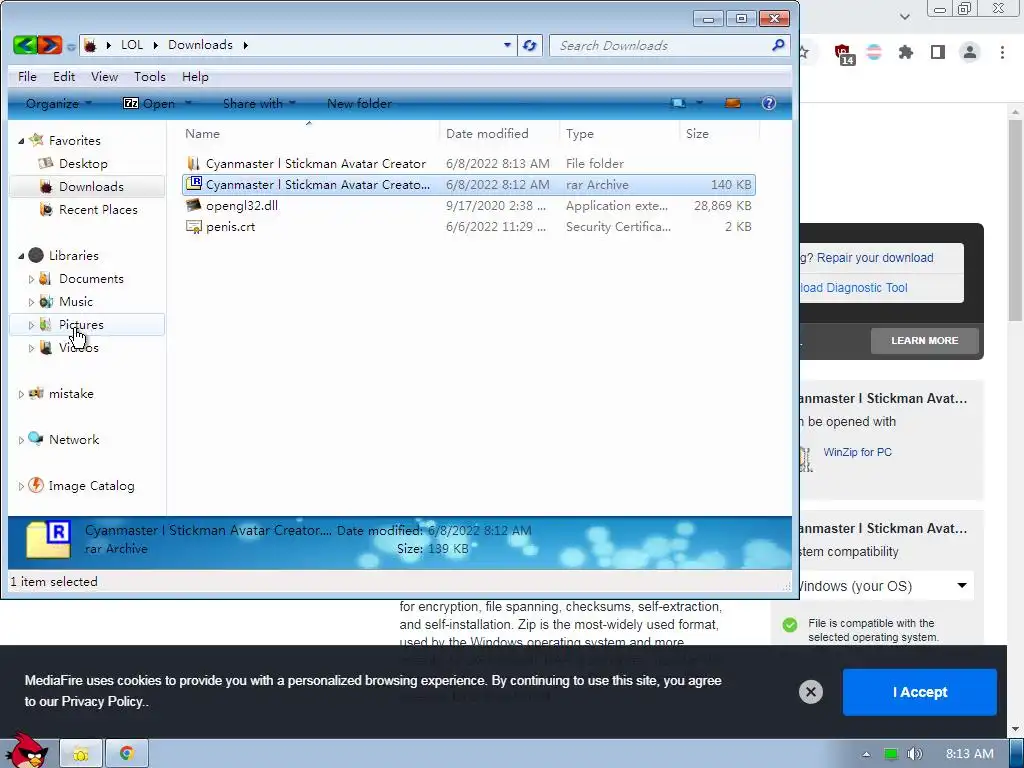Select opengl32.dll file
Image resolution: width=1024 pixels, height=768 pixels.
coord(242,205)
